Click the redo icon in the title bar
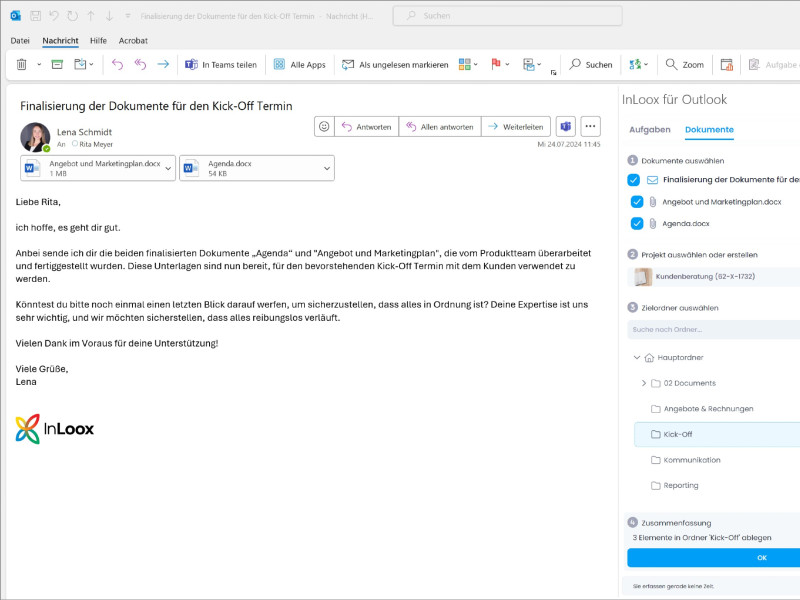800x600 pixels. 72,16
